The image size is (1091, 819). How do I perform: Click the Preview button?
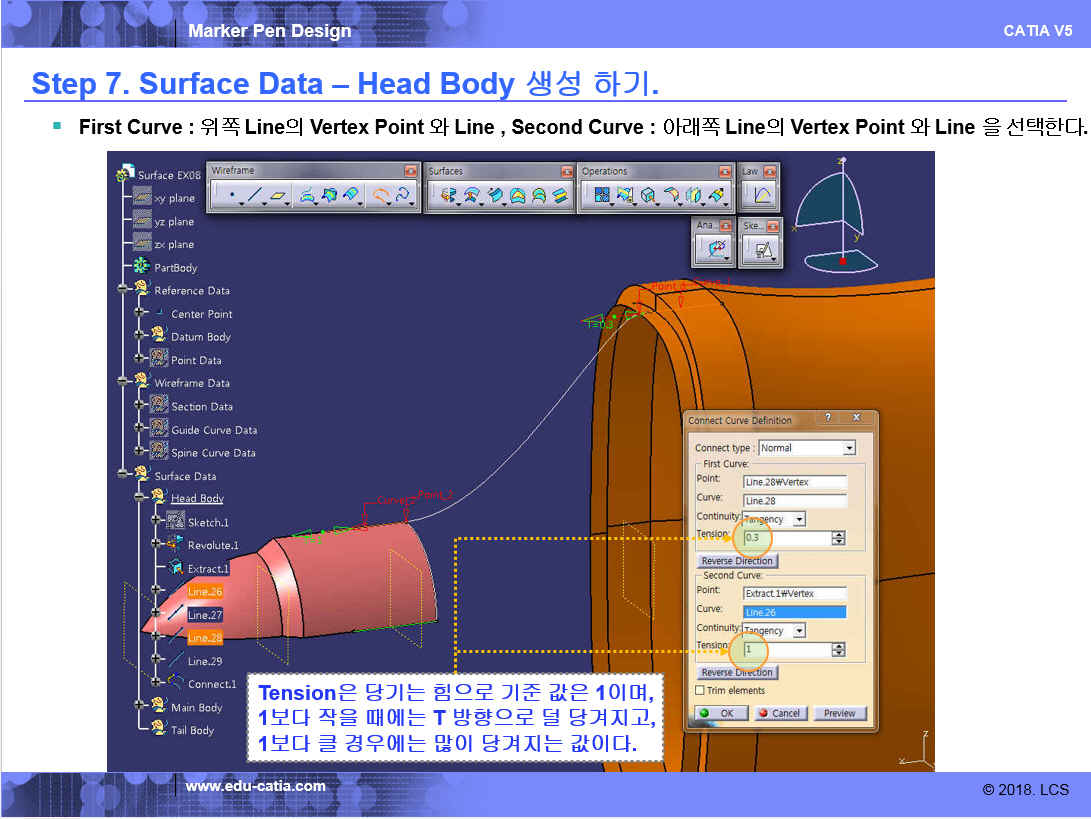coord(839,713)
